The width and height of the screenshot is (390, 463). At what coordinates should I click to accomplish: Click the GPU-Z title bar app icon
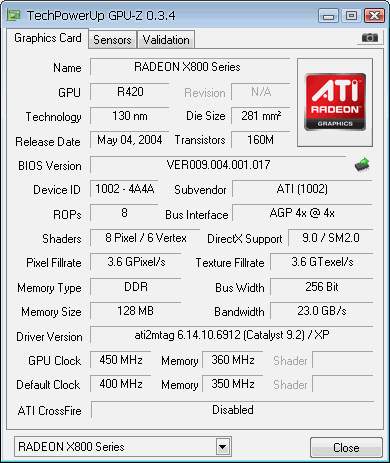14,15
